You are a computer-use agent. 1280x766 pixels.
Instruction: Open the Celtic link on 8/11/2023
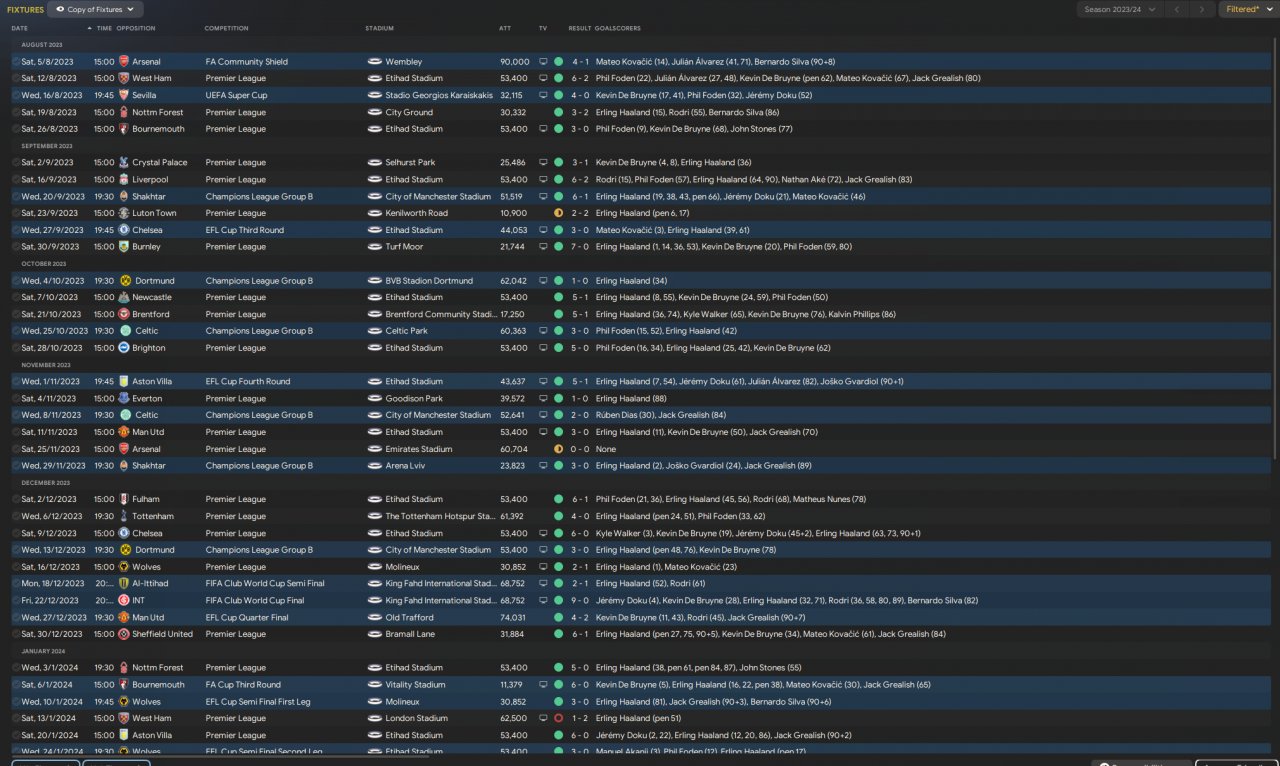146,415
